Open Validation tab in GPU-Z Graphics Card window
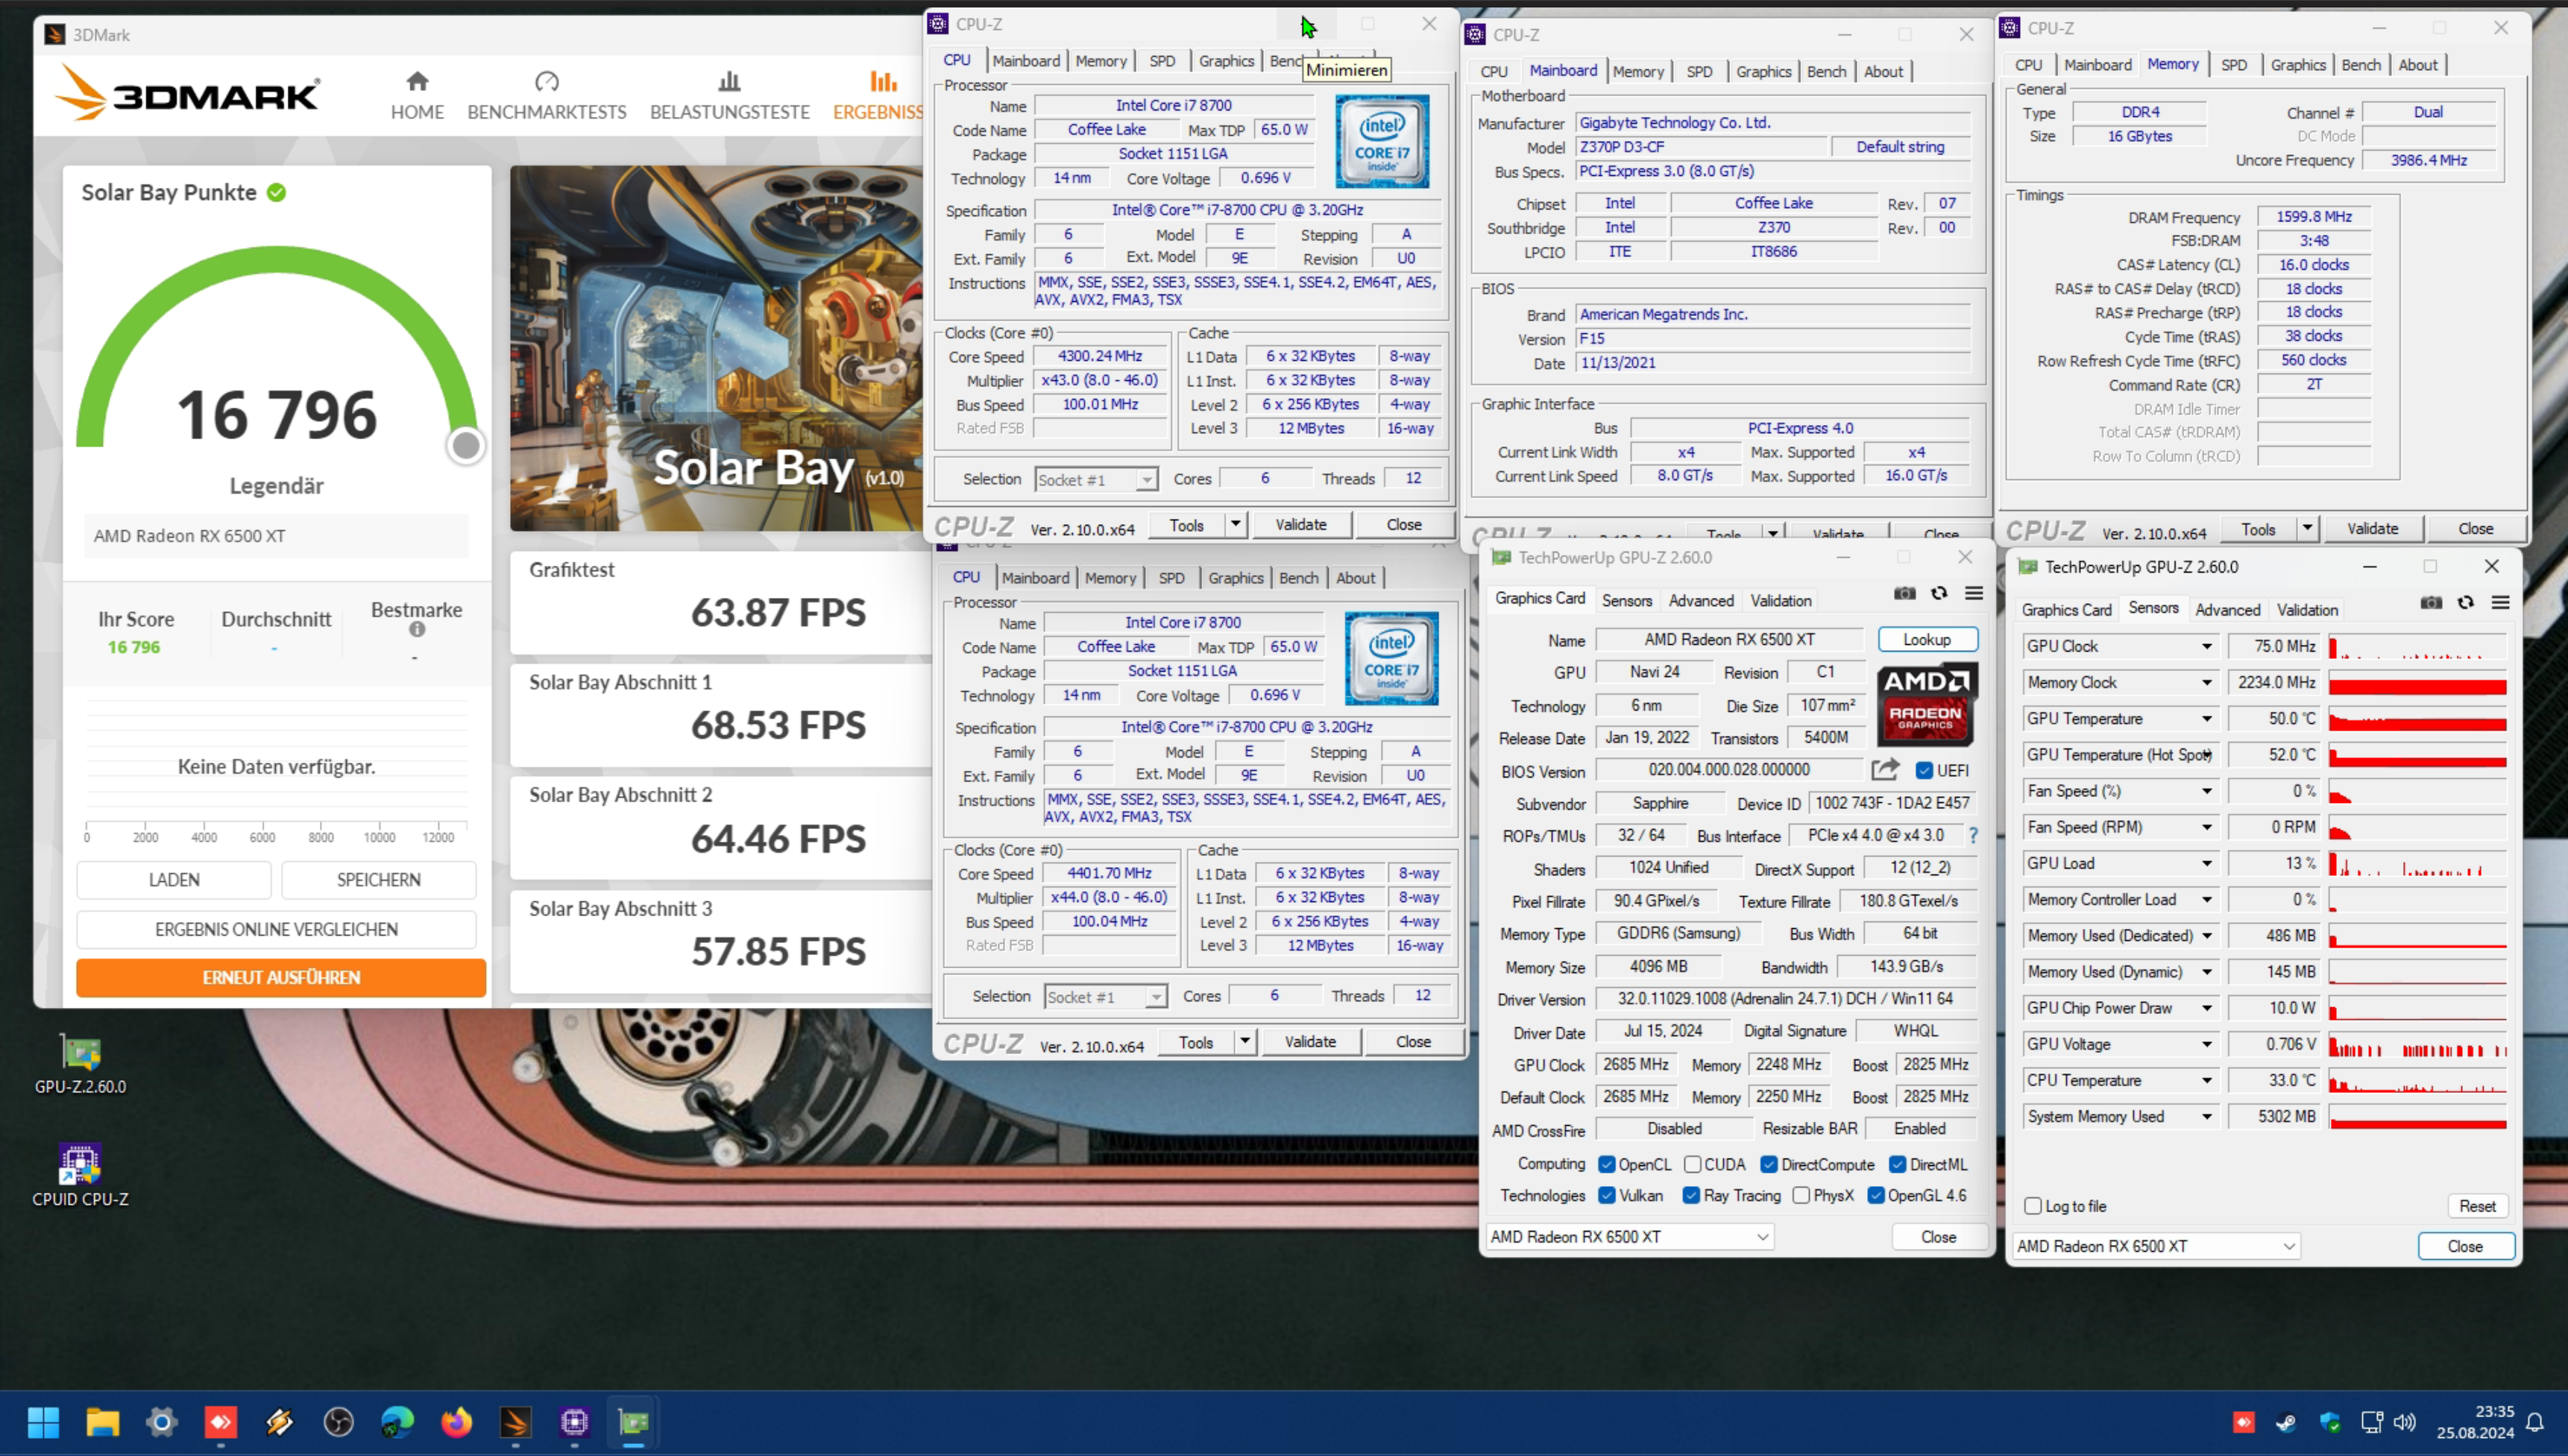Viewport: 2568px width, 1456px height. [x=1780, y=600]
